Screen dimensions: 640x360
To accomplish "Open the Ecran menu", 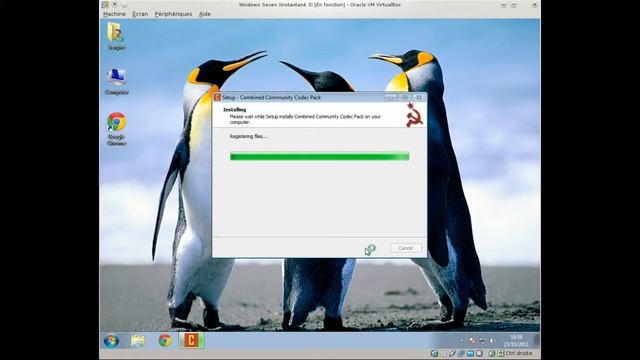I will pyautogui.click(x=140, y=14).
